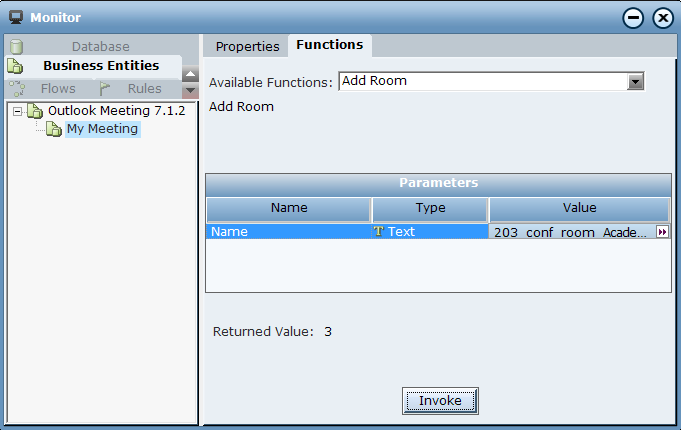Click the Value column header

point(579,208)
